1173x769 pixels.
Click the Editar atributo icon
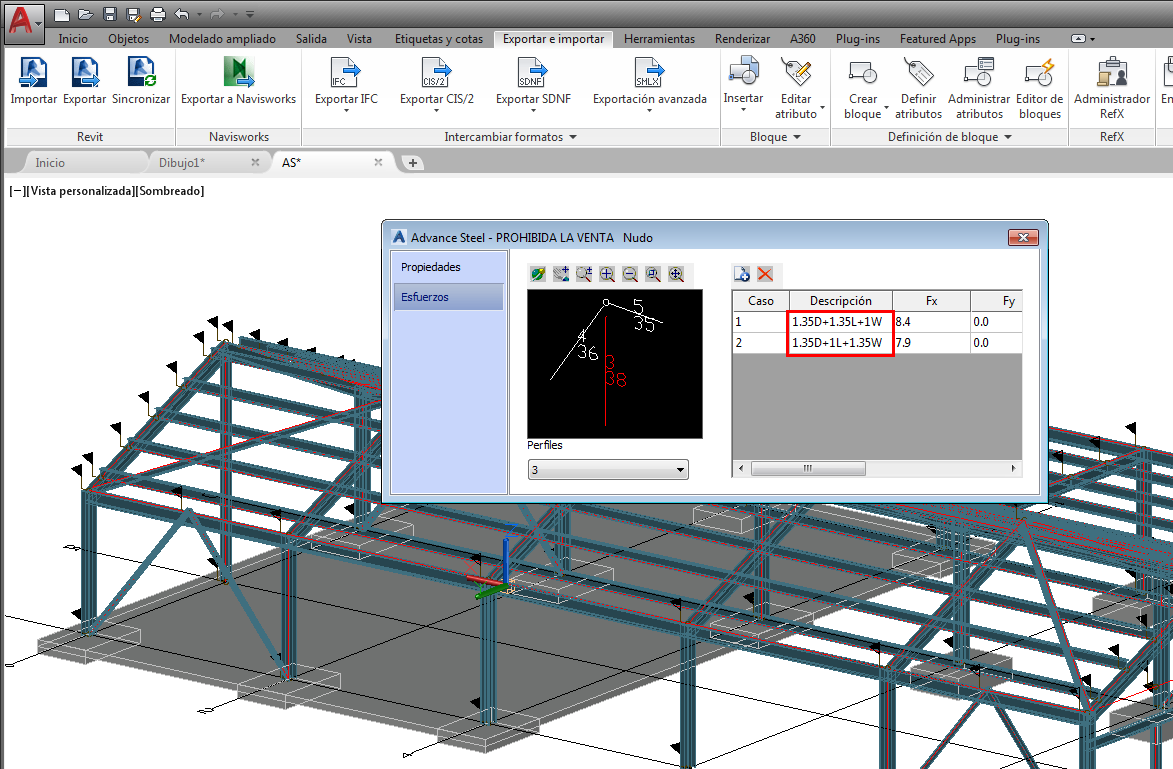tap(796, 72)
